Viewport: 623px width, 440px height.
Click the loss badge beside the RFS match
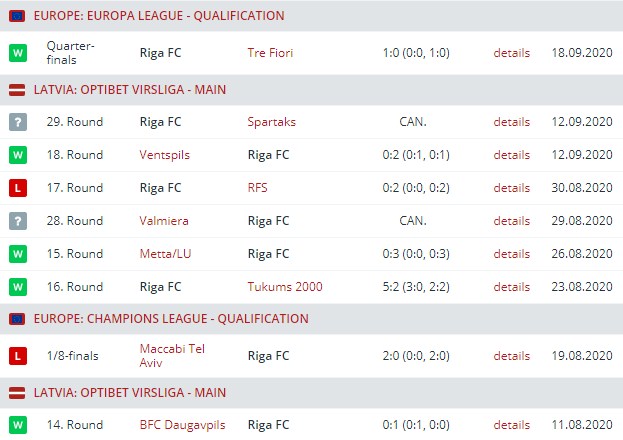point(17,188)
